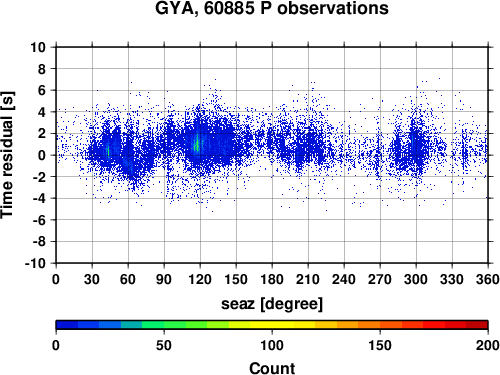This screenshot has width=500, height=375.
Task: Click the x-axis tick label 300
Action: pyautogui.click(x=416, y=279)
